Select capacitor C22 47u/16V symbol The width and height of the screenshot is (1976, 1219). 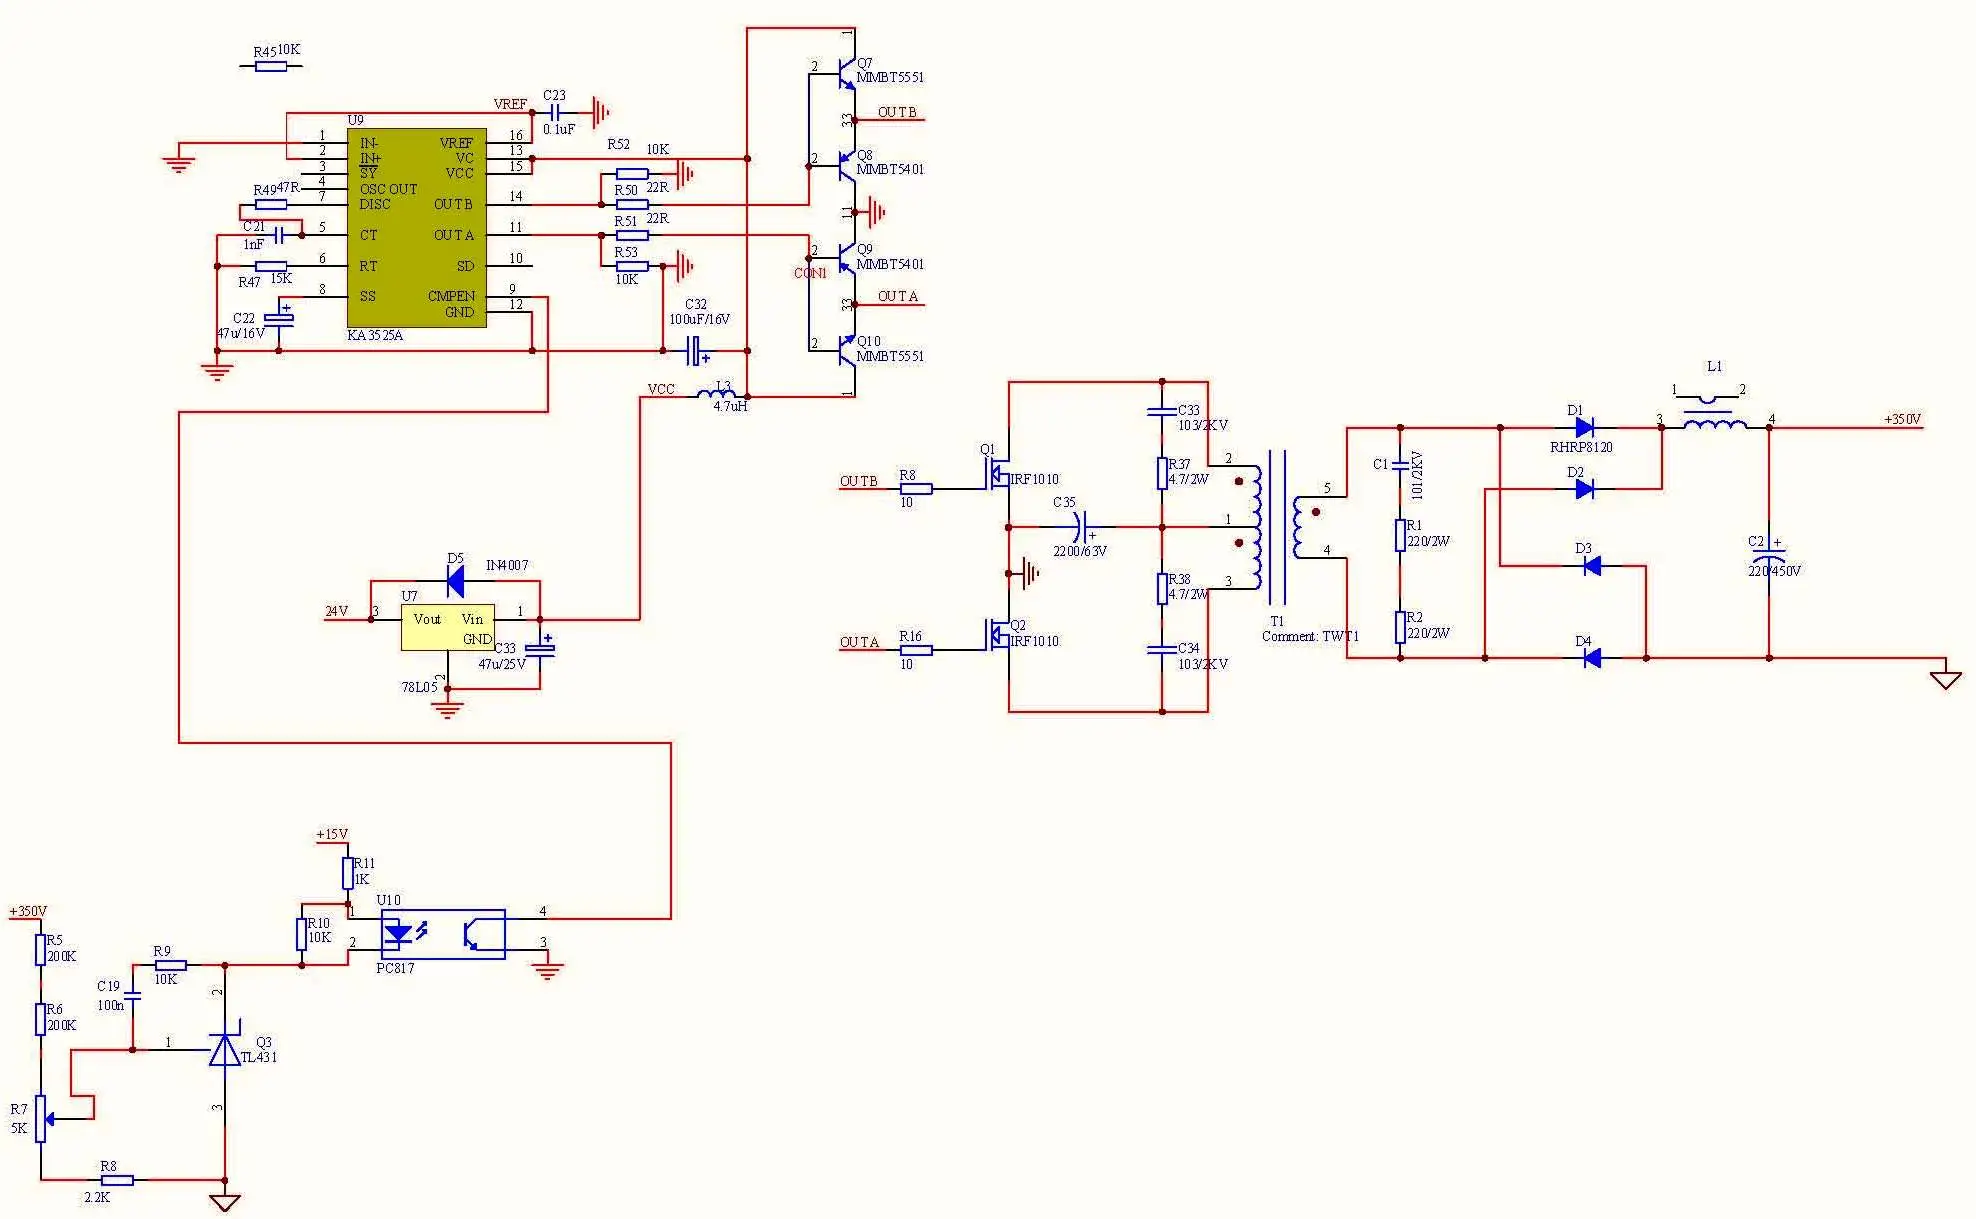[x=279, y=317]
